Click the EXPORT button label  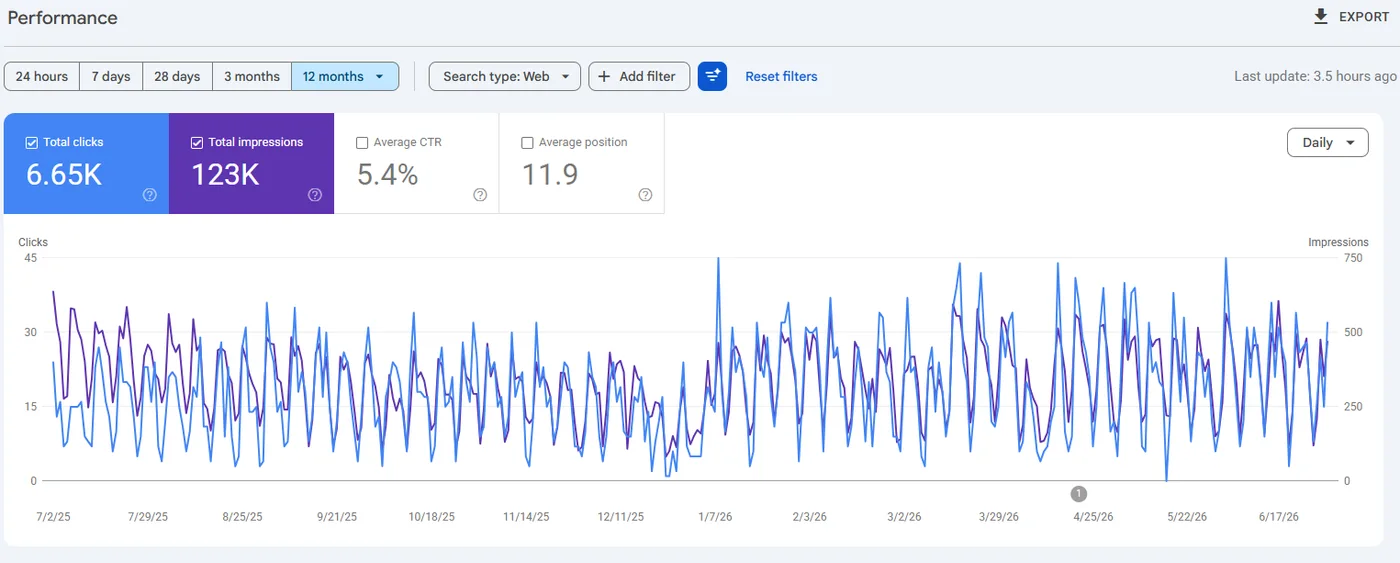(x=1364, y=17)
